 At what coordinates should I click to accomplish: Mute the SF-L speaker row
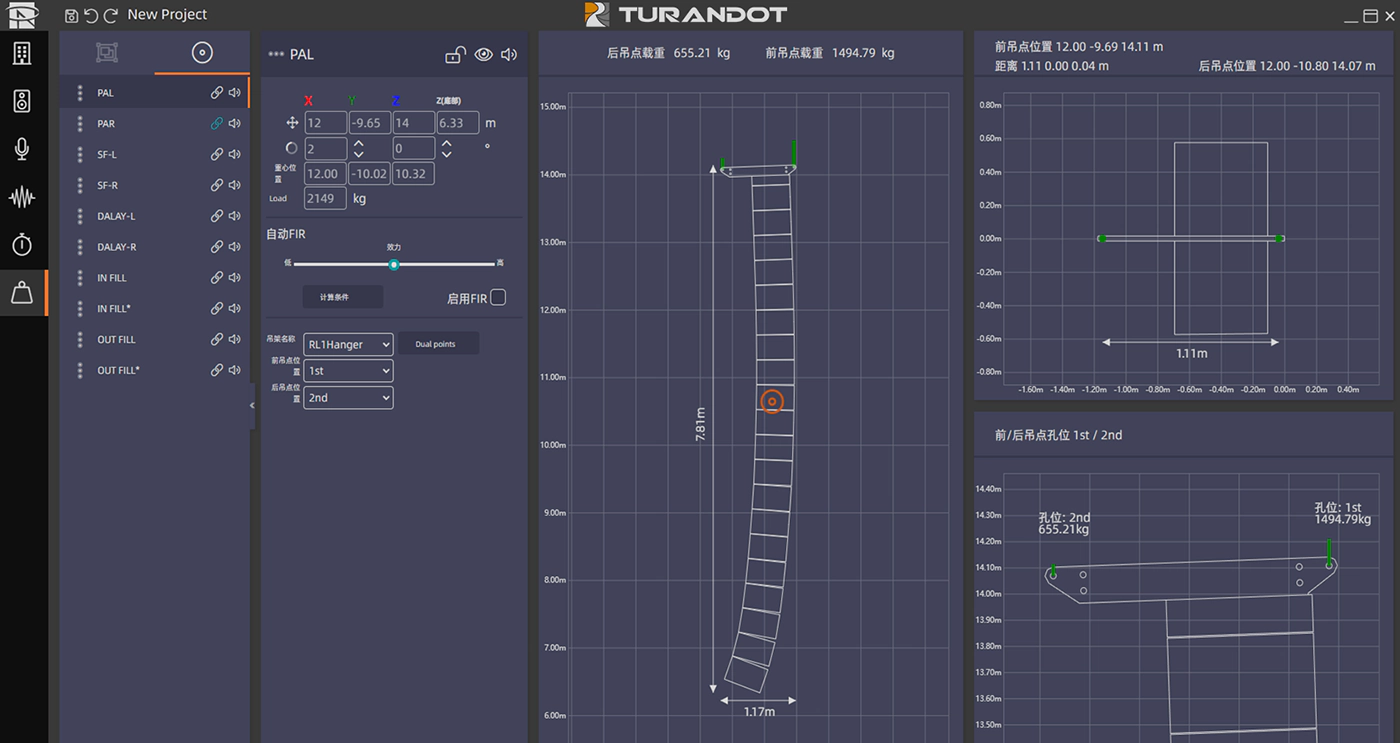click(x=235, y=155)
